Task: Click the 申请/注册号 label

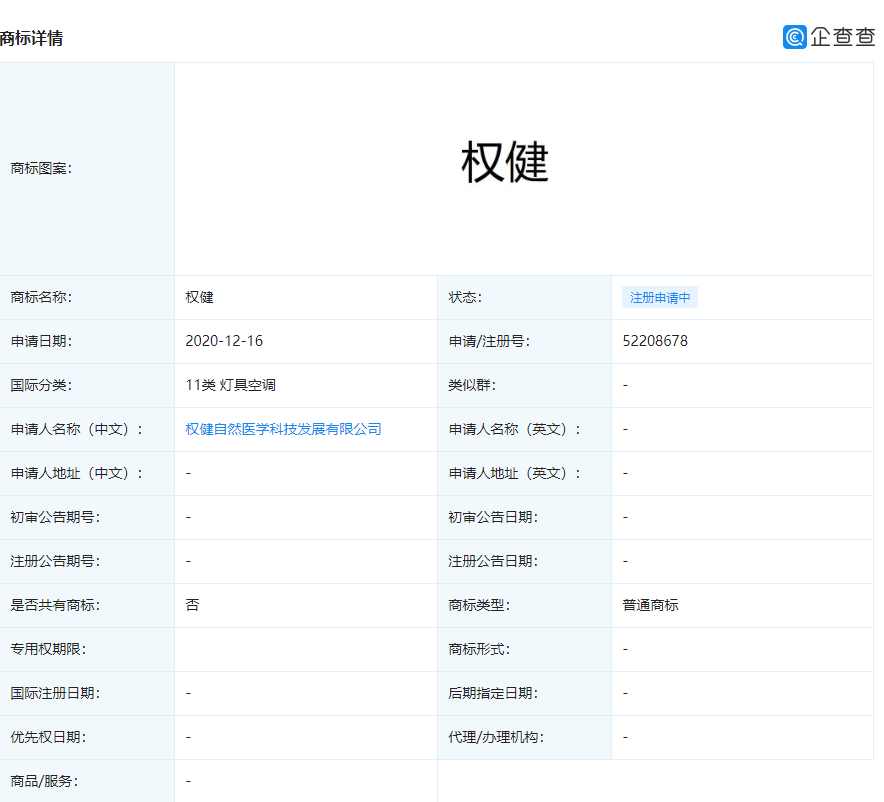Action: point(489,341)
